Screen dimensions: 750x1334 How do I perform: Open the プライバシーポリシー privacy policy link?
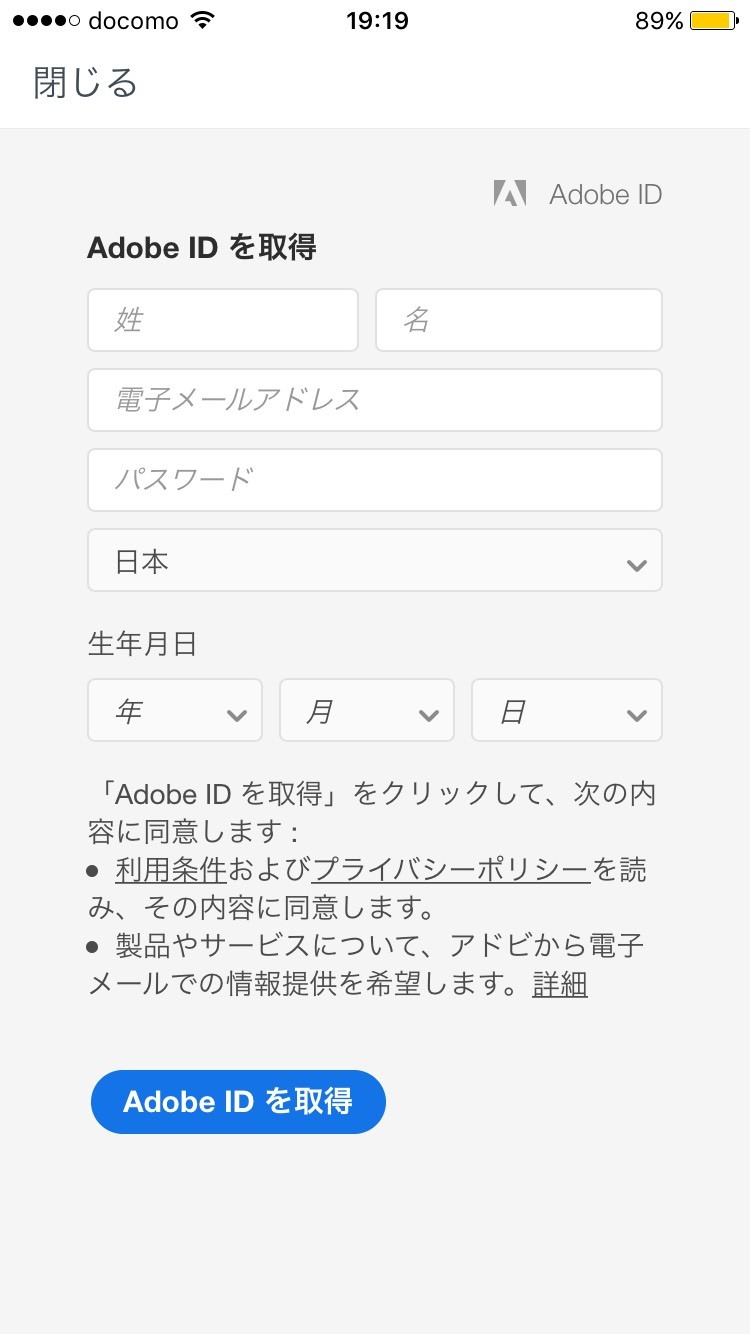pos(451,870)
